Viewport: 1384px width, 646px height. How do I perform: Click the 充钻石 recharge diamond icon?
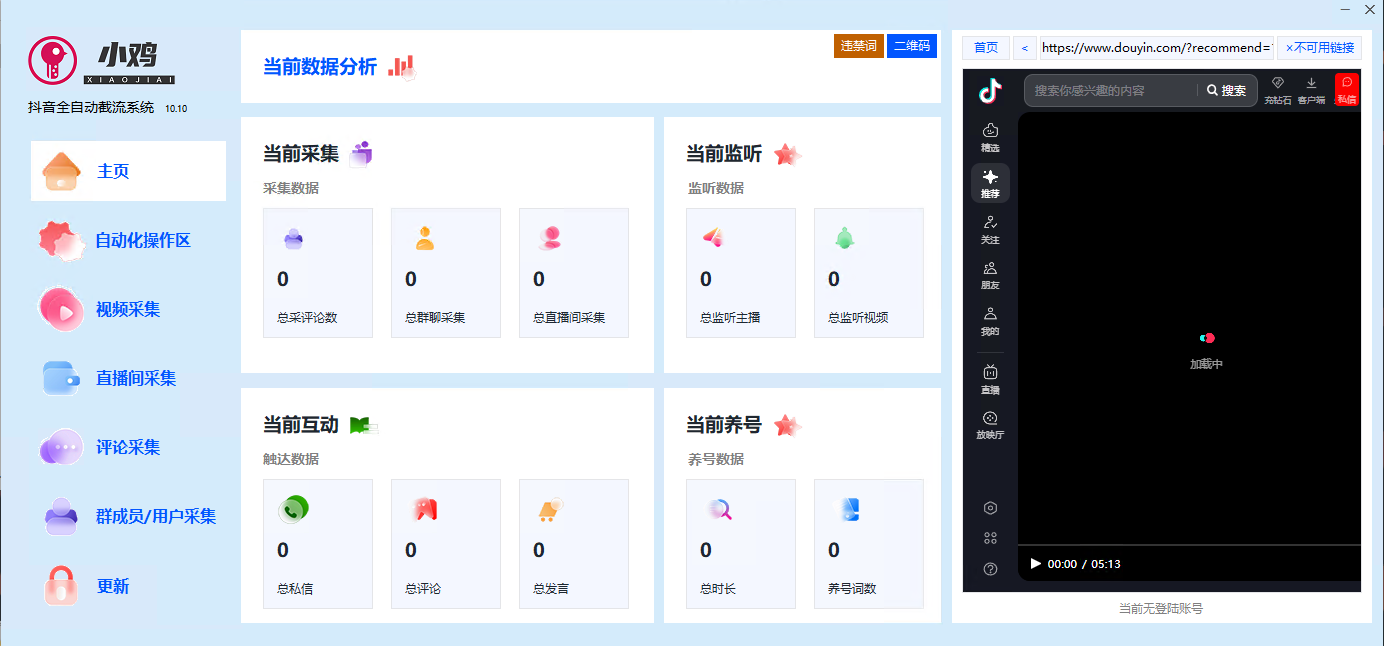tap(1277, 88)
